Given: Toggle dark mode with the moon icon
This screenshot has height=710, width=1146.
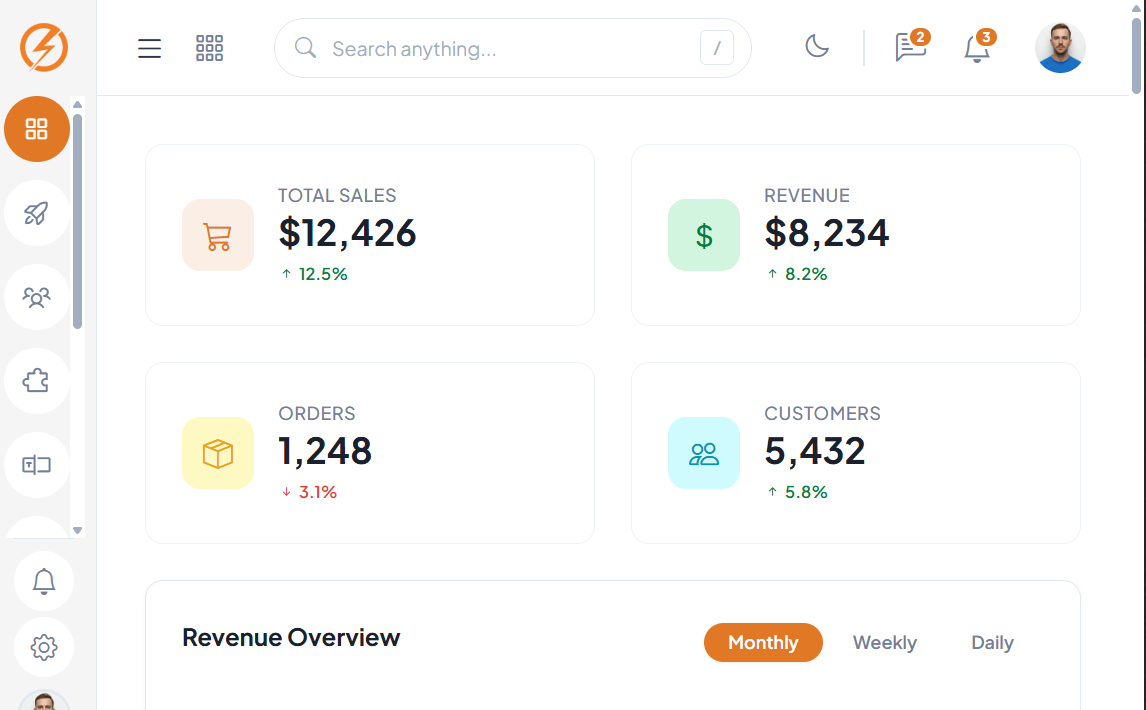Looking at the screenshot, I should tap(817, 47).
